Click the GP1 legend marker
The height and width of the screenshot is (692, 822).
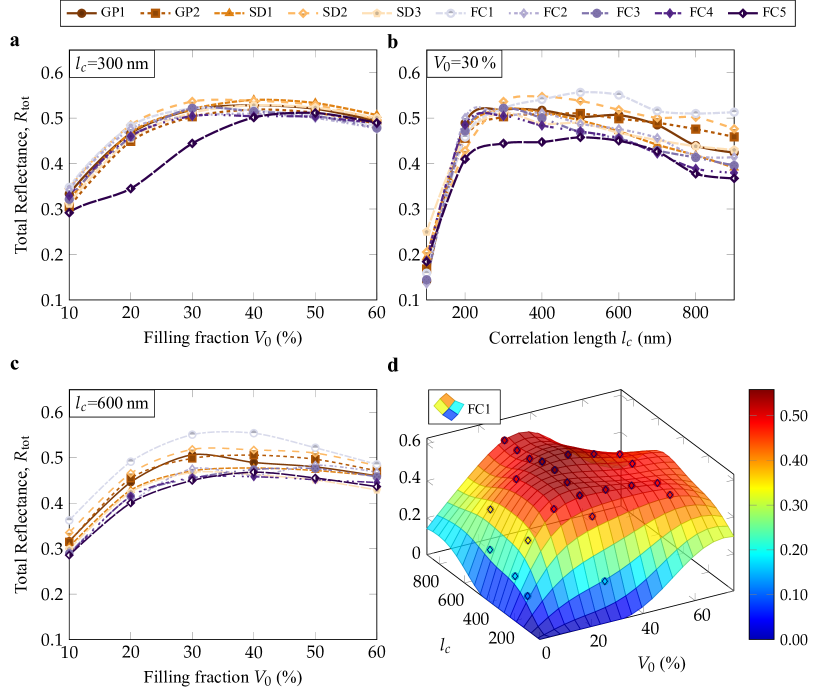click(82, 13)
